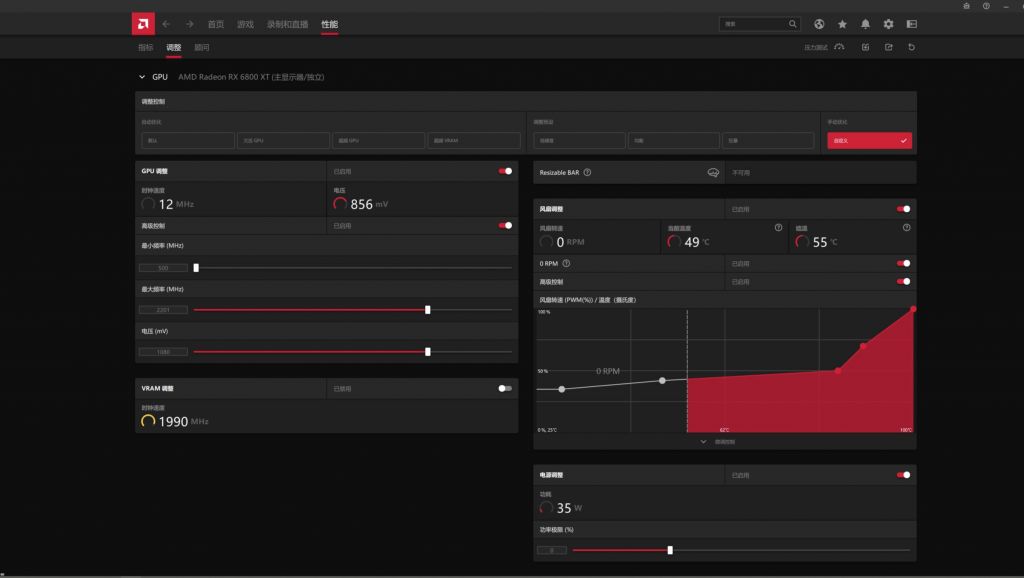Open the 指标 sub-tab
The image size is (1024, 578).
146,47
